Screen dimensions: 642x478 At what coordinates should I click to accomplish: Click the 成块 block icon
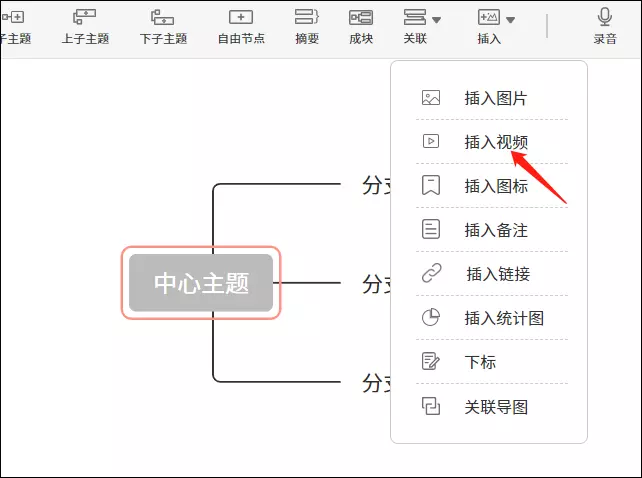[360, 17]
